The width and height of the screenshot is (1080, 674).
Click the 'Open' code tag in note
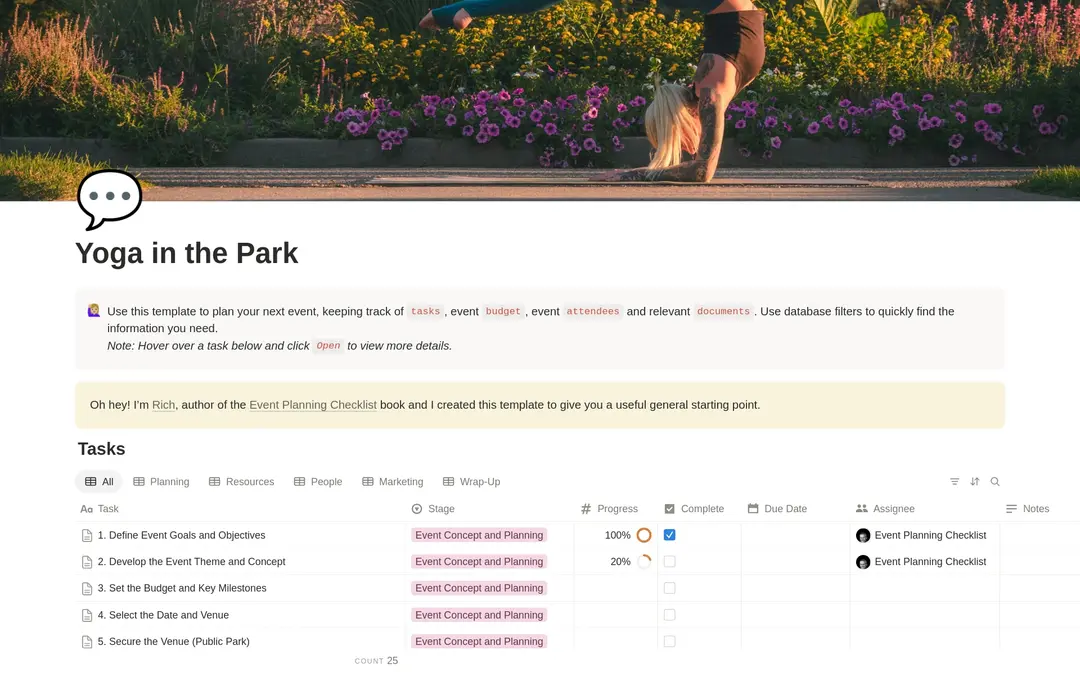pyautogui.click(x=329, y=346)
